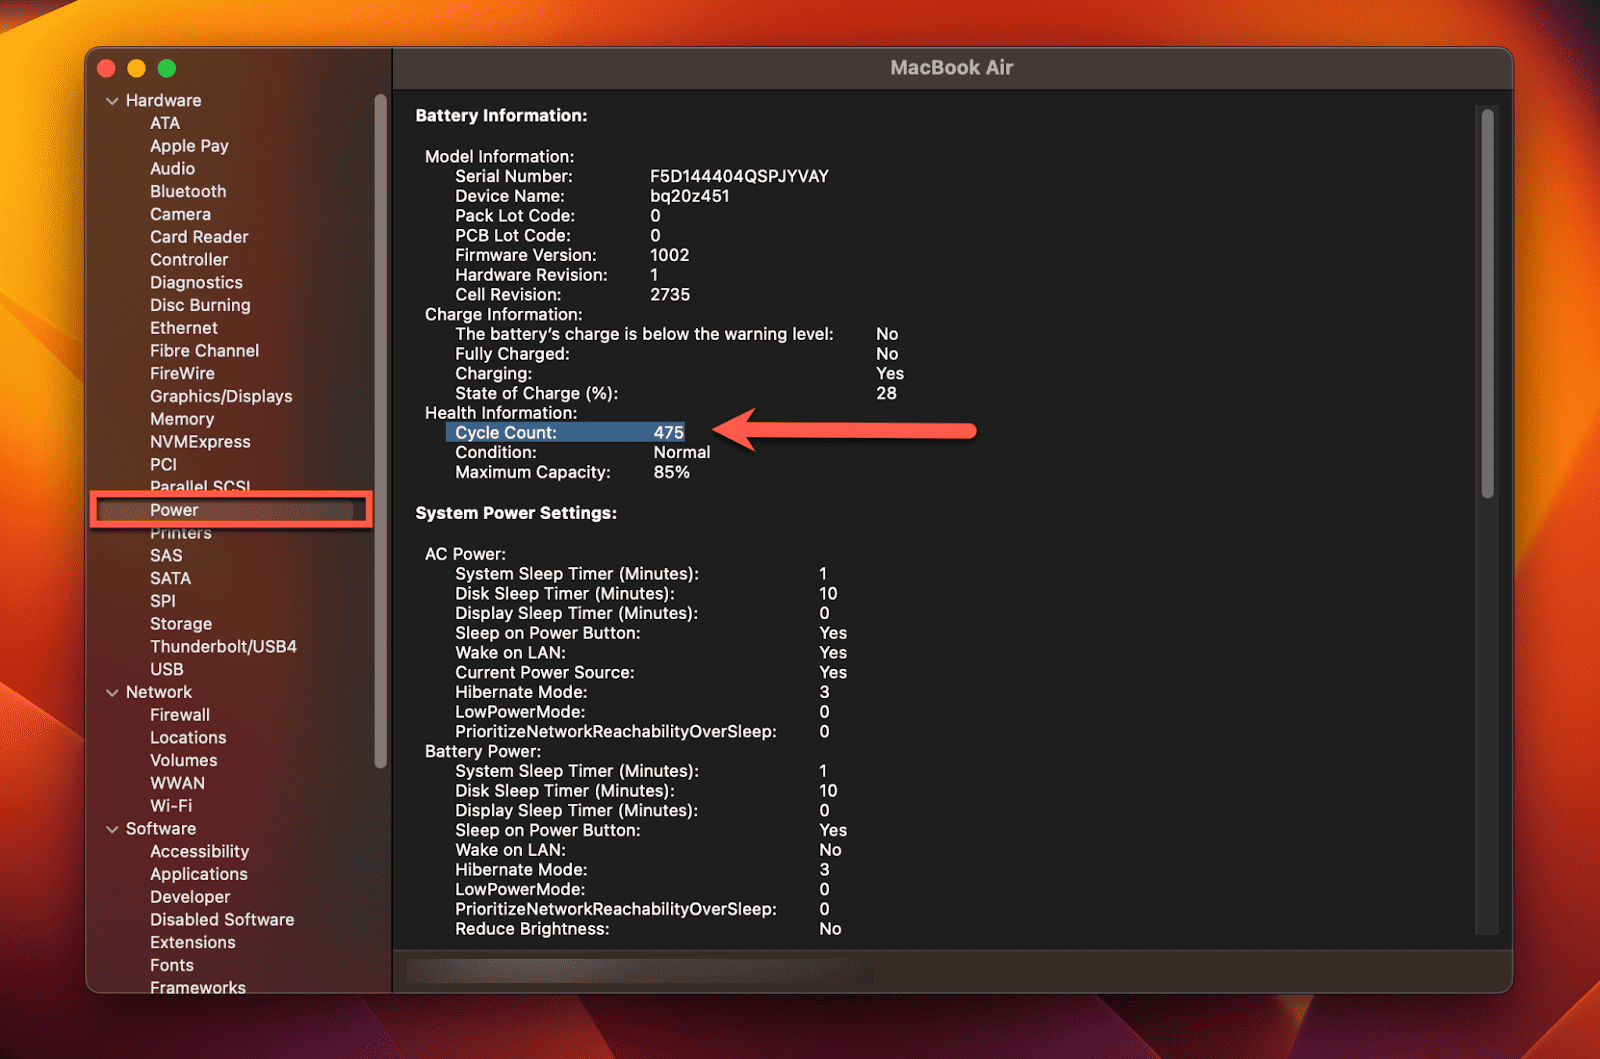
Task: Select the Power sidebar item
Action: tap(231, 510)
